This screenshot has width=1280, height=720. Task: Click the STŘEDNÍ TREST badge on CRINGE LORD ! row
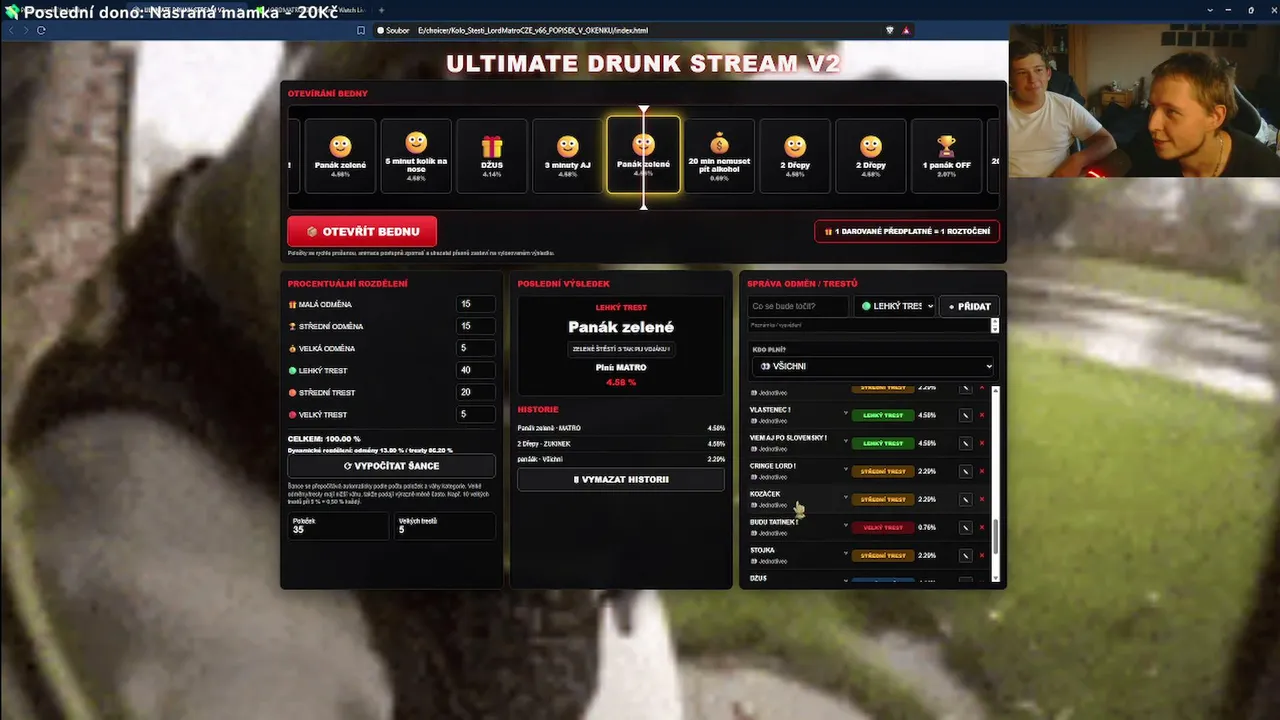(883, 471)
